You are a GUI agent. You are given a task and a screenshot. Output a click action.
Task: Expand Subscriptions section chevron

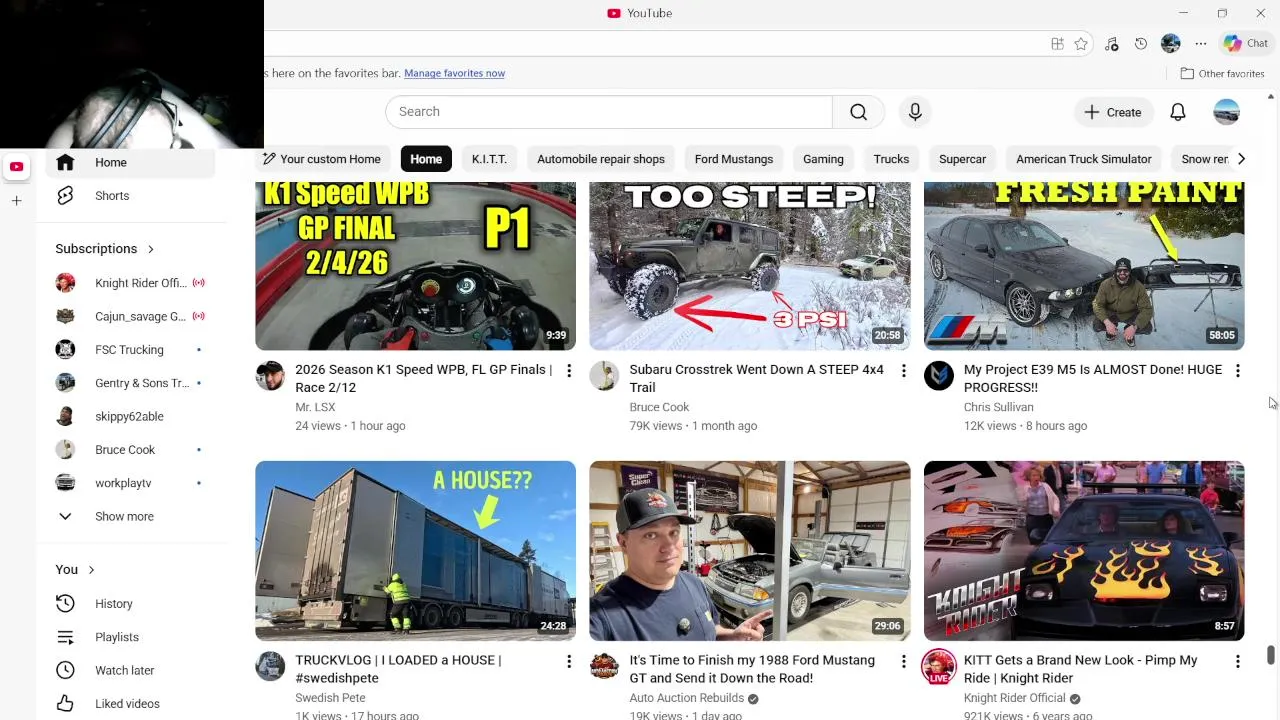point(151,249)
